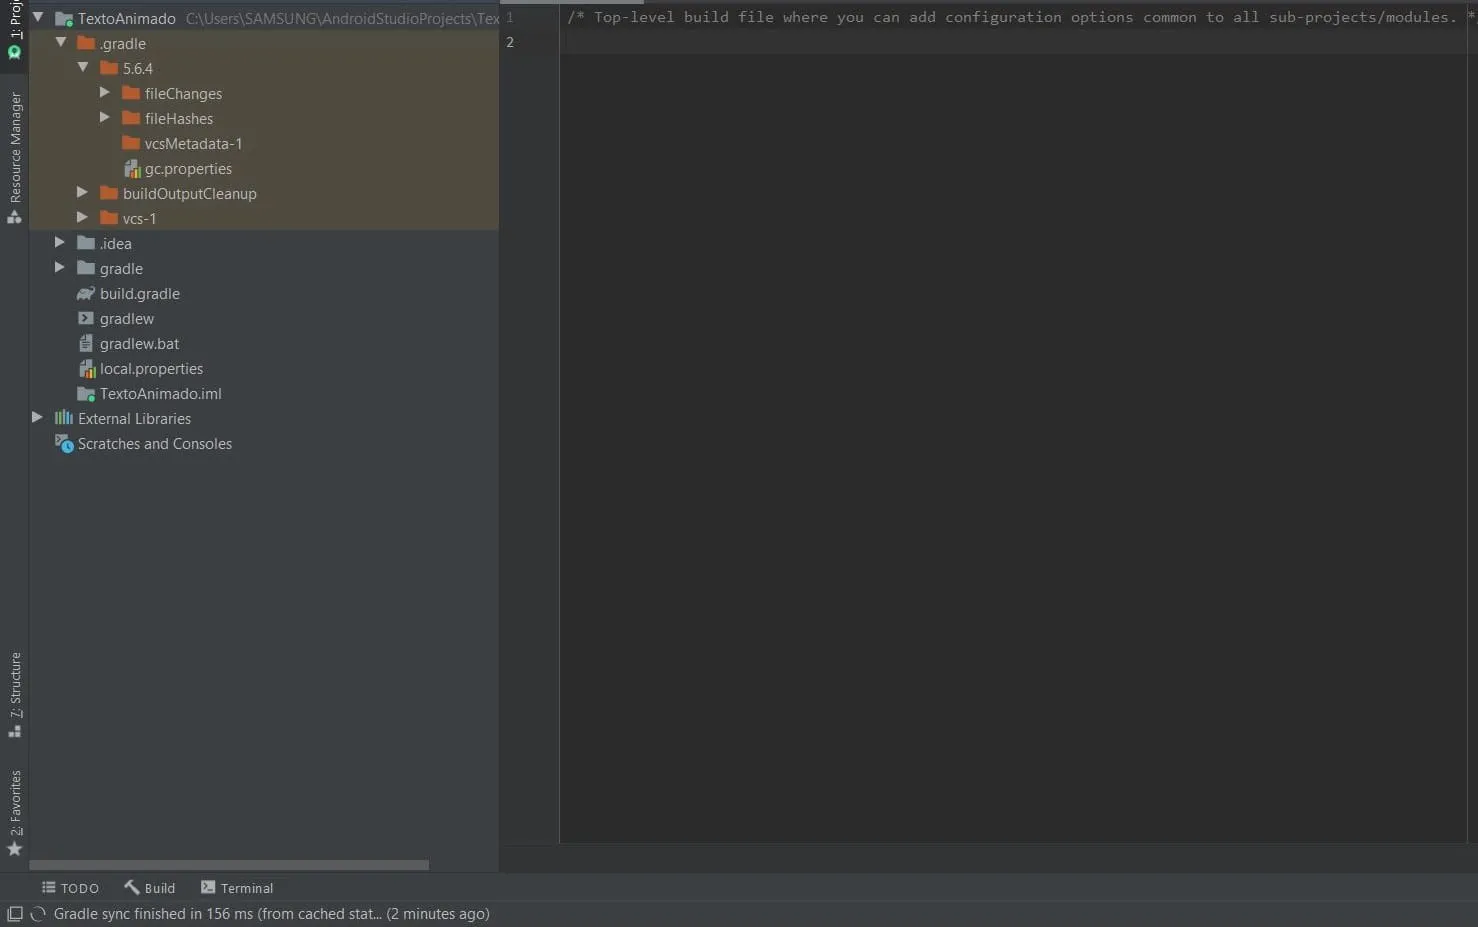Click the Favorites star icon in sidebar
1478x927 pixels.
(15, 849)
